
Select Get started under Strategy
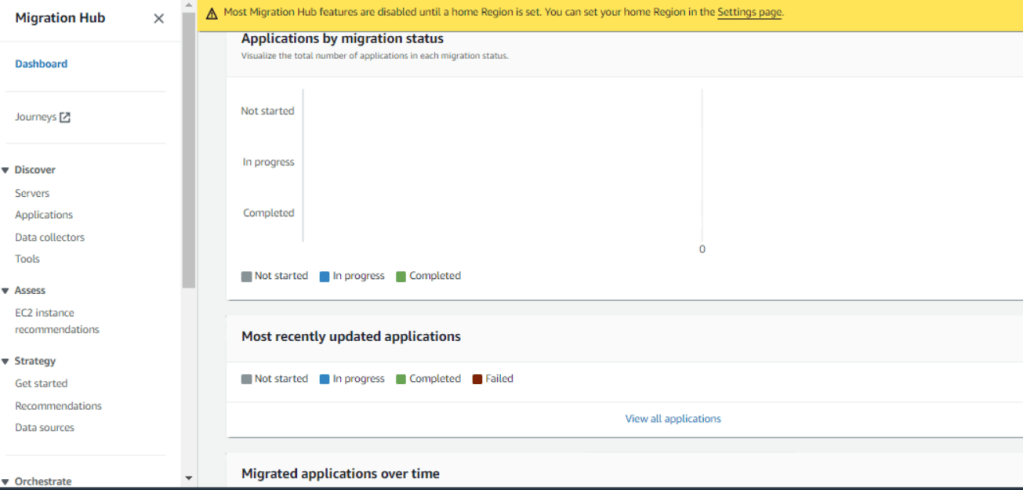point(41,383)
